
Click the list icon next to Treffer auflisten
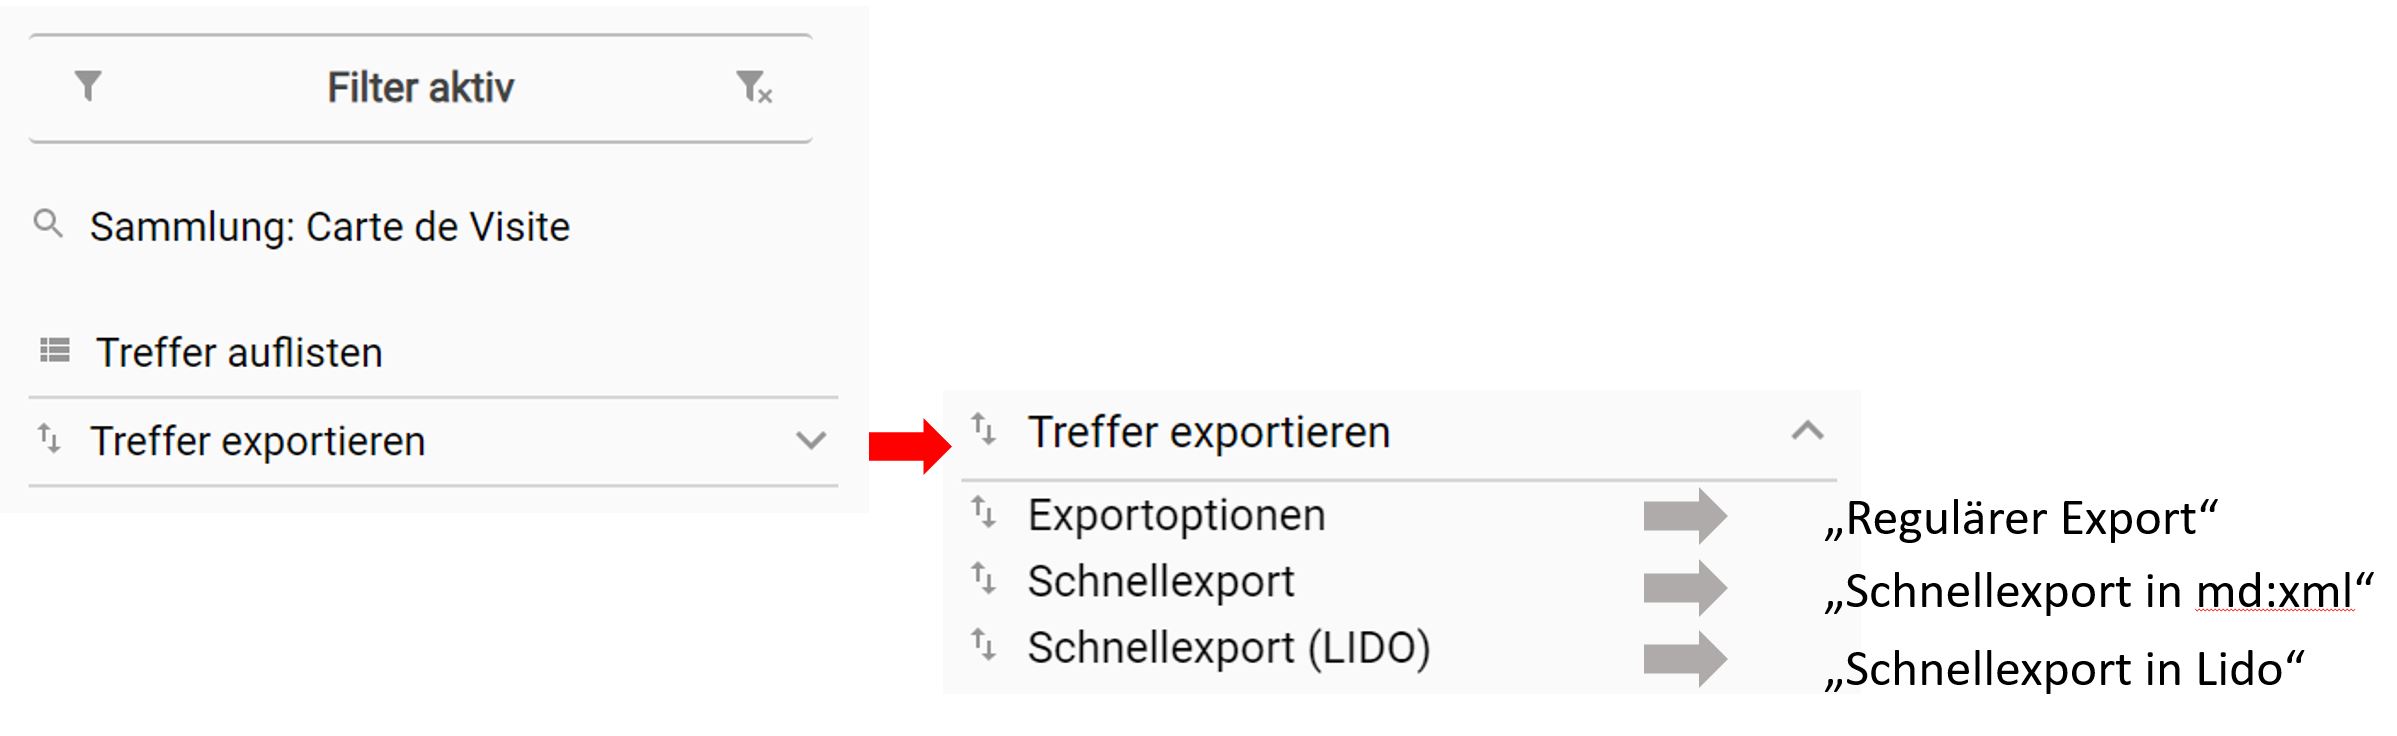click(x=55, y=351)
